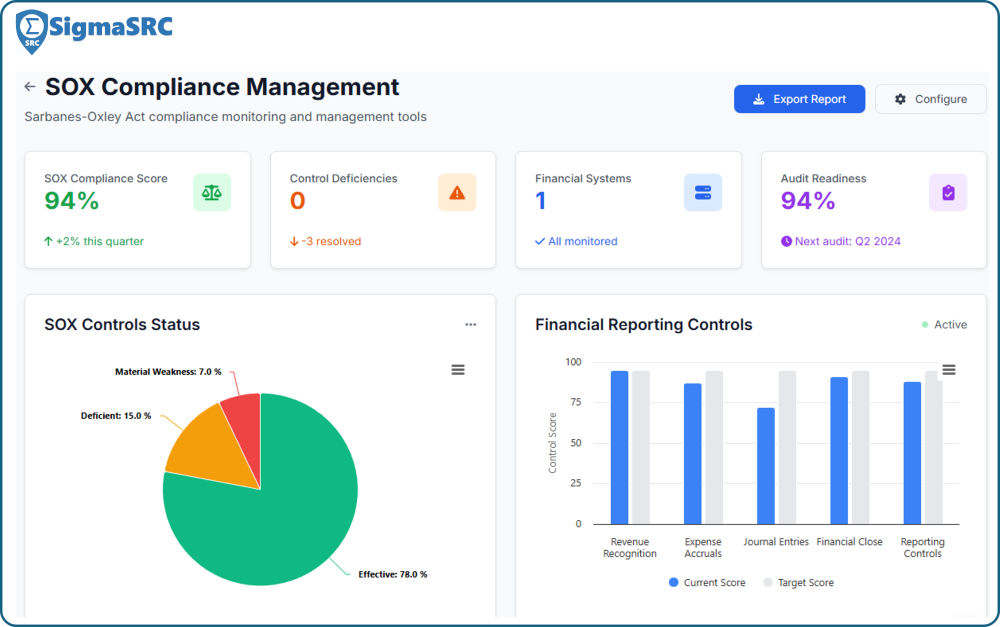Click the SOX Compliance Score 94% value

[71, 201]
